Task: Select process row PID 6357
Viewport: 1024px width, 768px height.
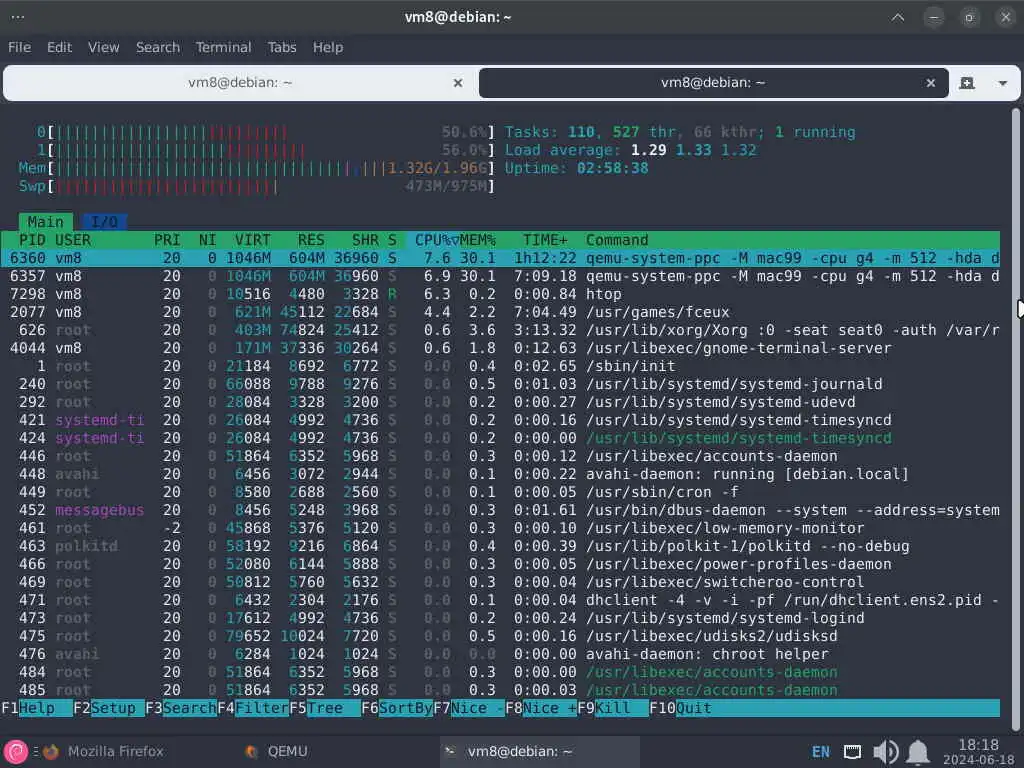Action: pos(500,276)
